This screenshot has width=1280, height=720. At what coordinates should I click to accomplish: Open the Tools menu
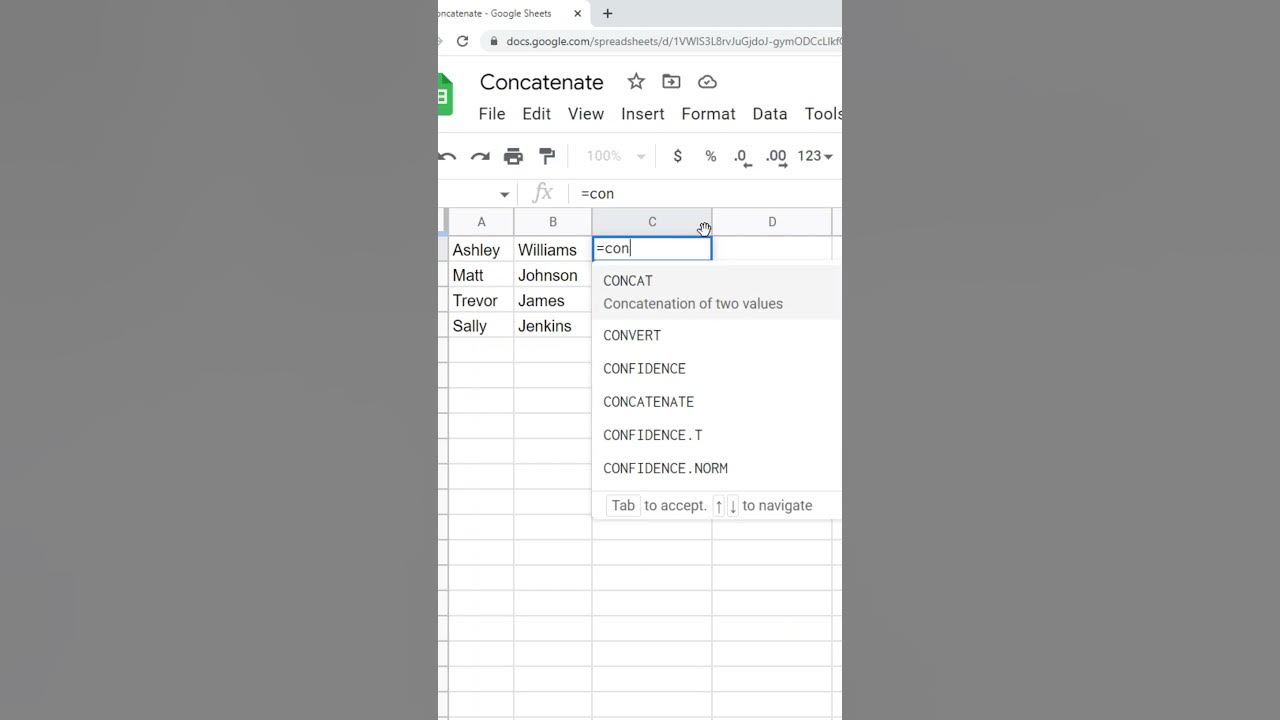click(823, 114)
